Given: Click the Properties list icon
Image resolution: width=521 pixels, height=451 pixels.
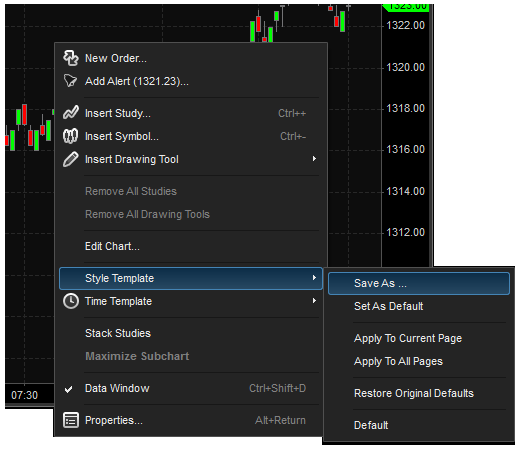Looking at the screenshot, I should click(71, 420).
